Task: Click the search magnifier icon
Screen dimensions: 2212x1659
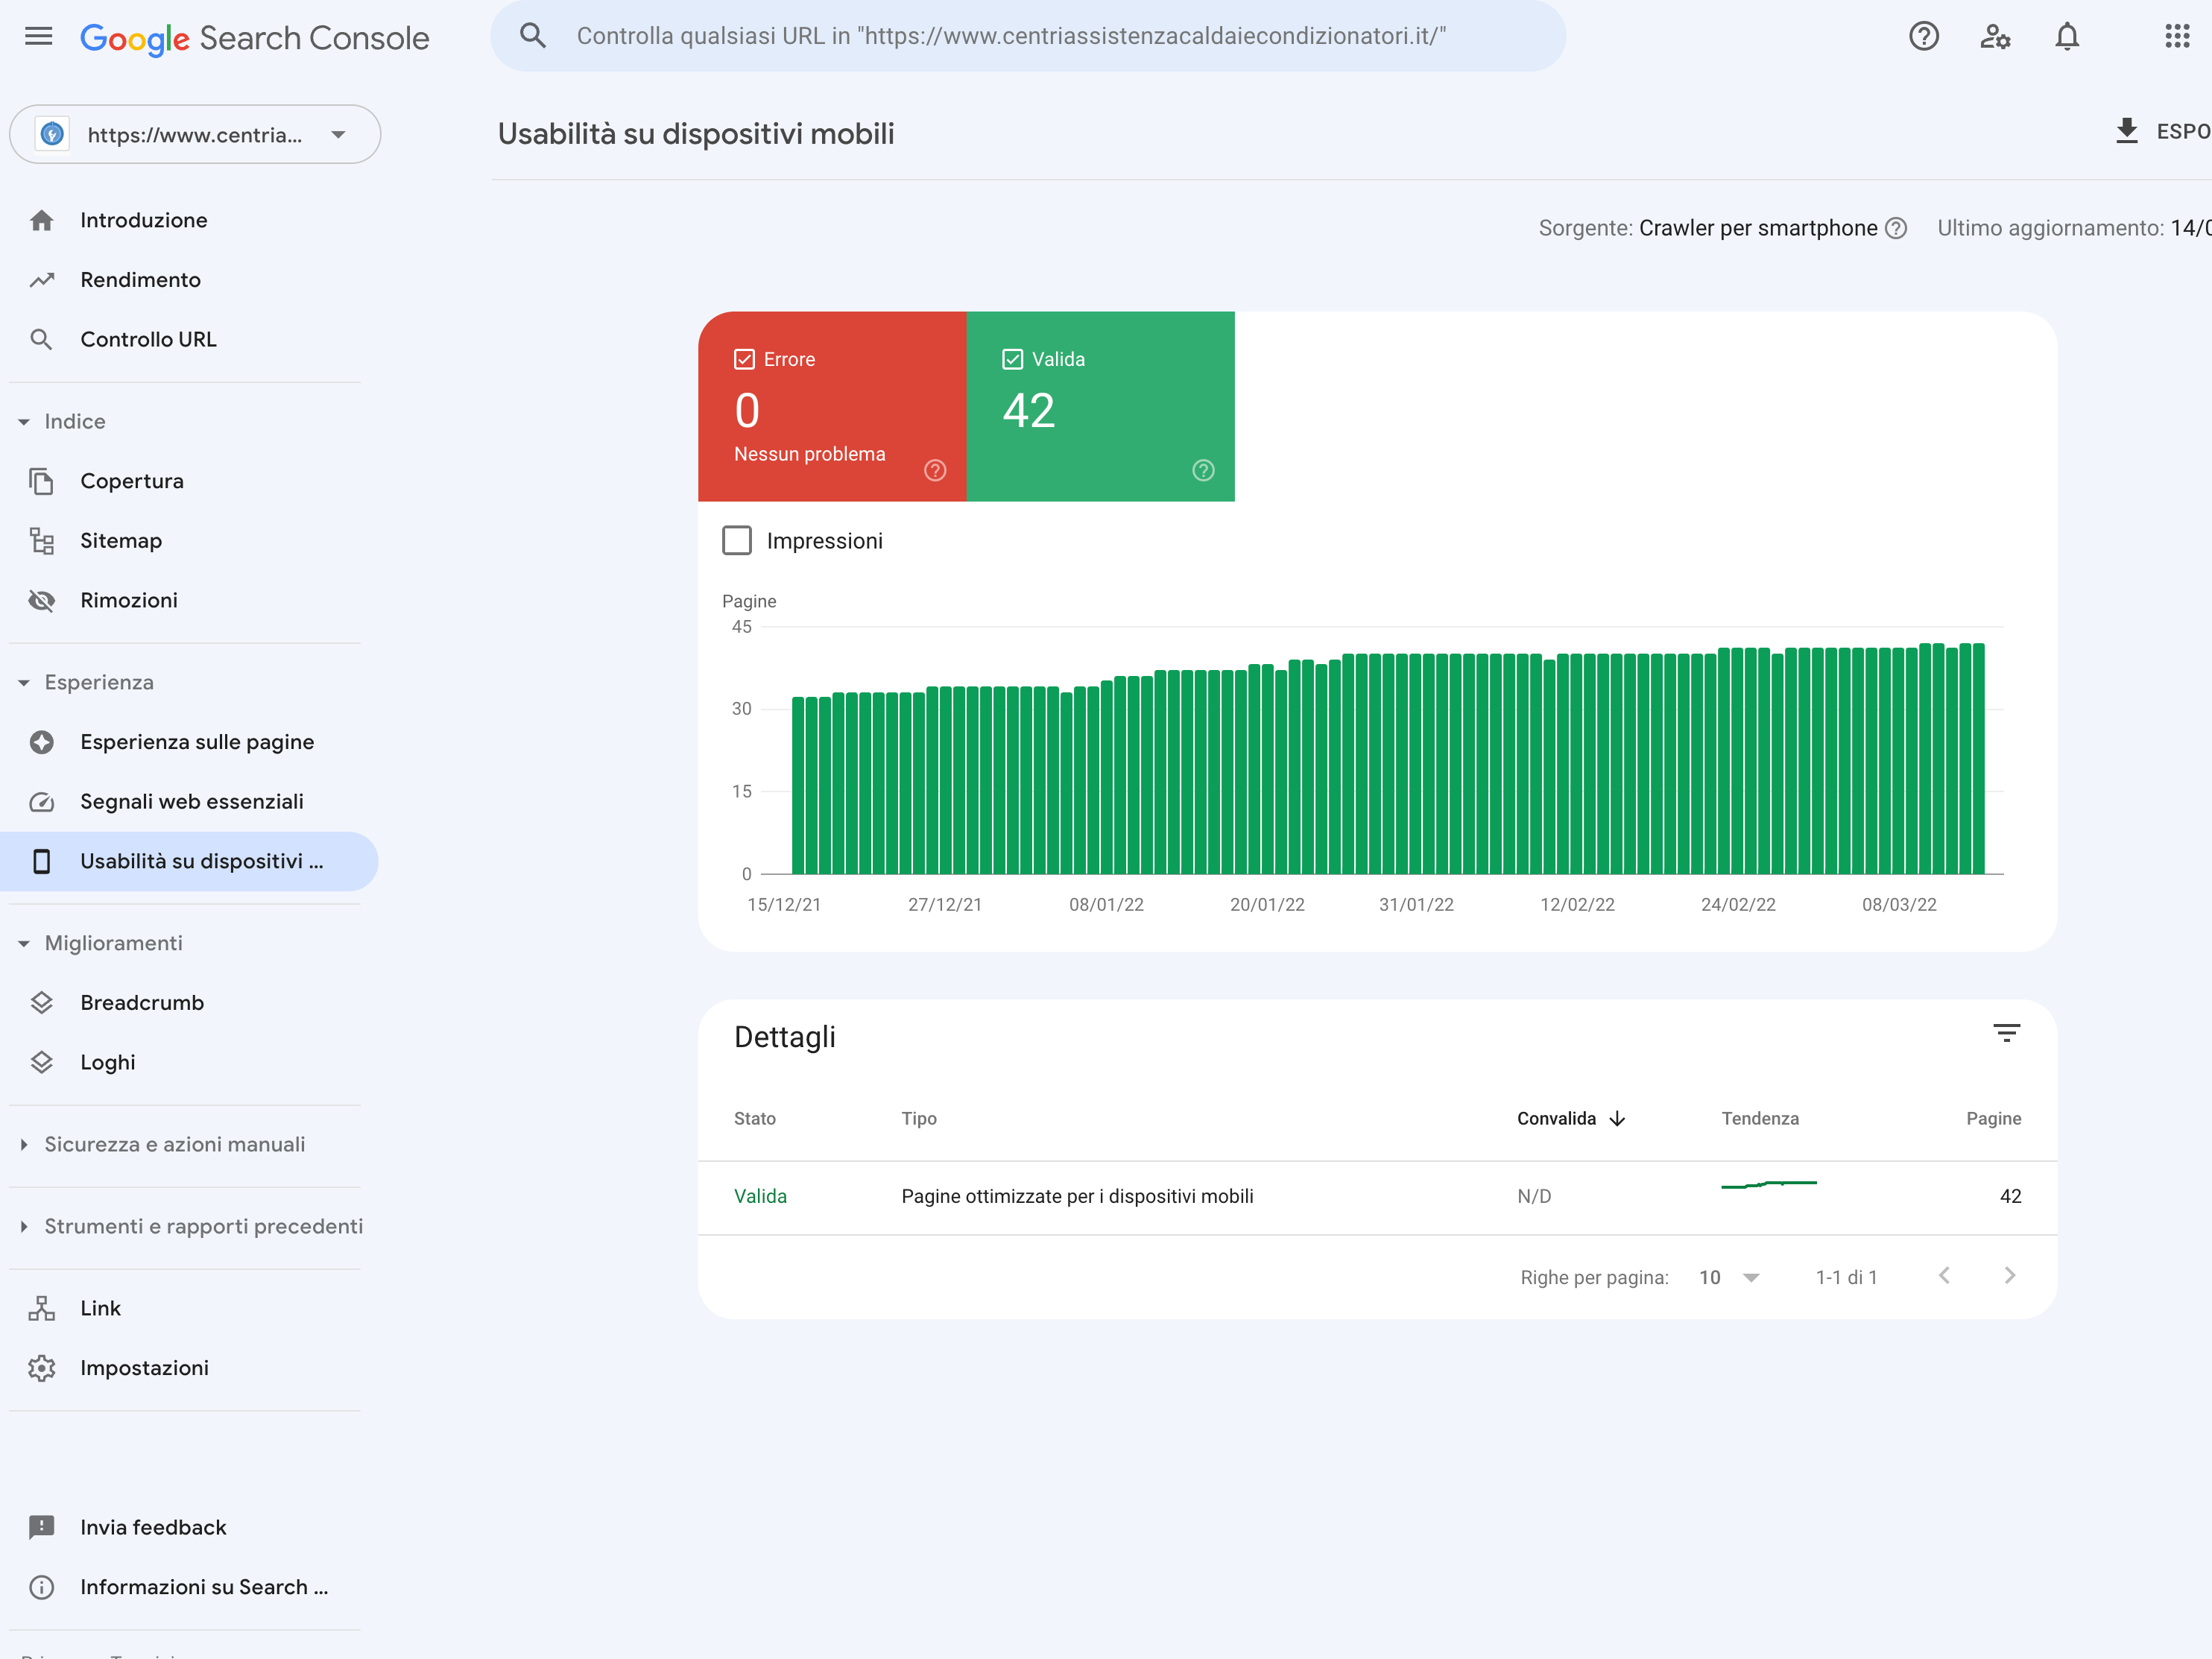Action: pos(533,36)
